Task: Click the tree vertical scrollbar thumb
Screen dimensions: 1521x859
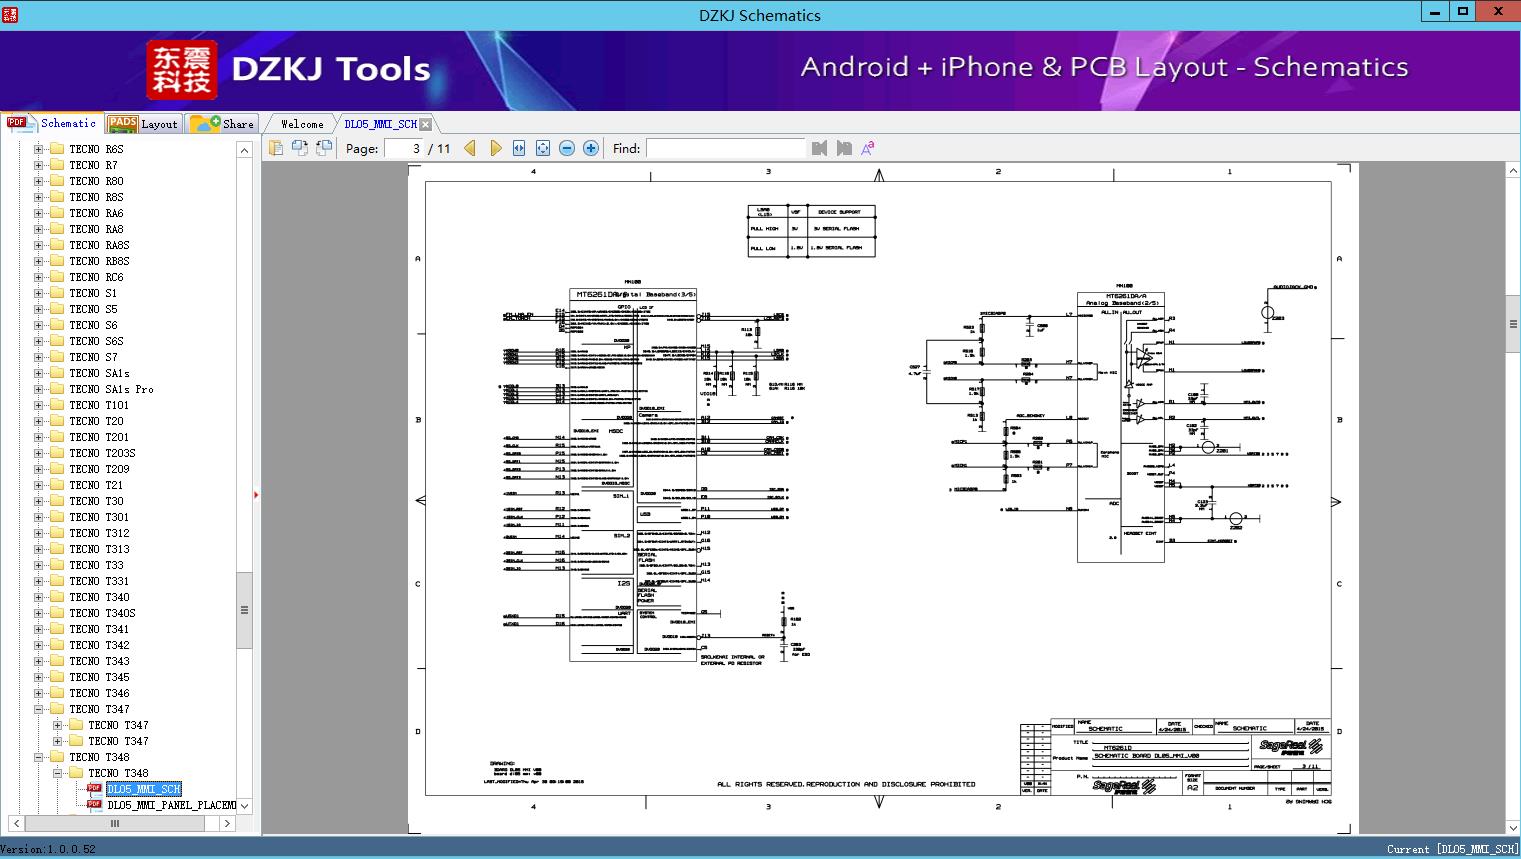Action: click(x=244, y=610)
